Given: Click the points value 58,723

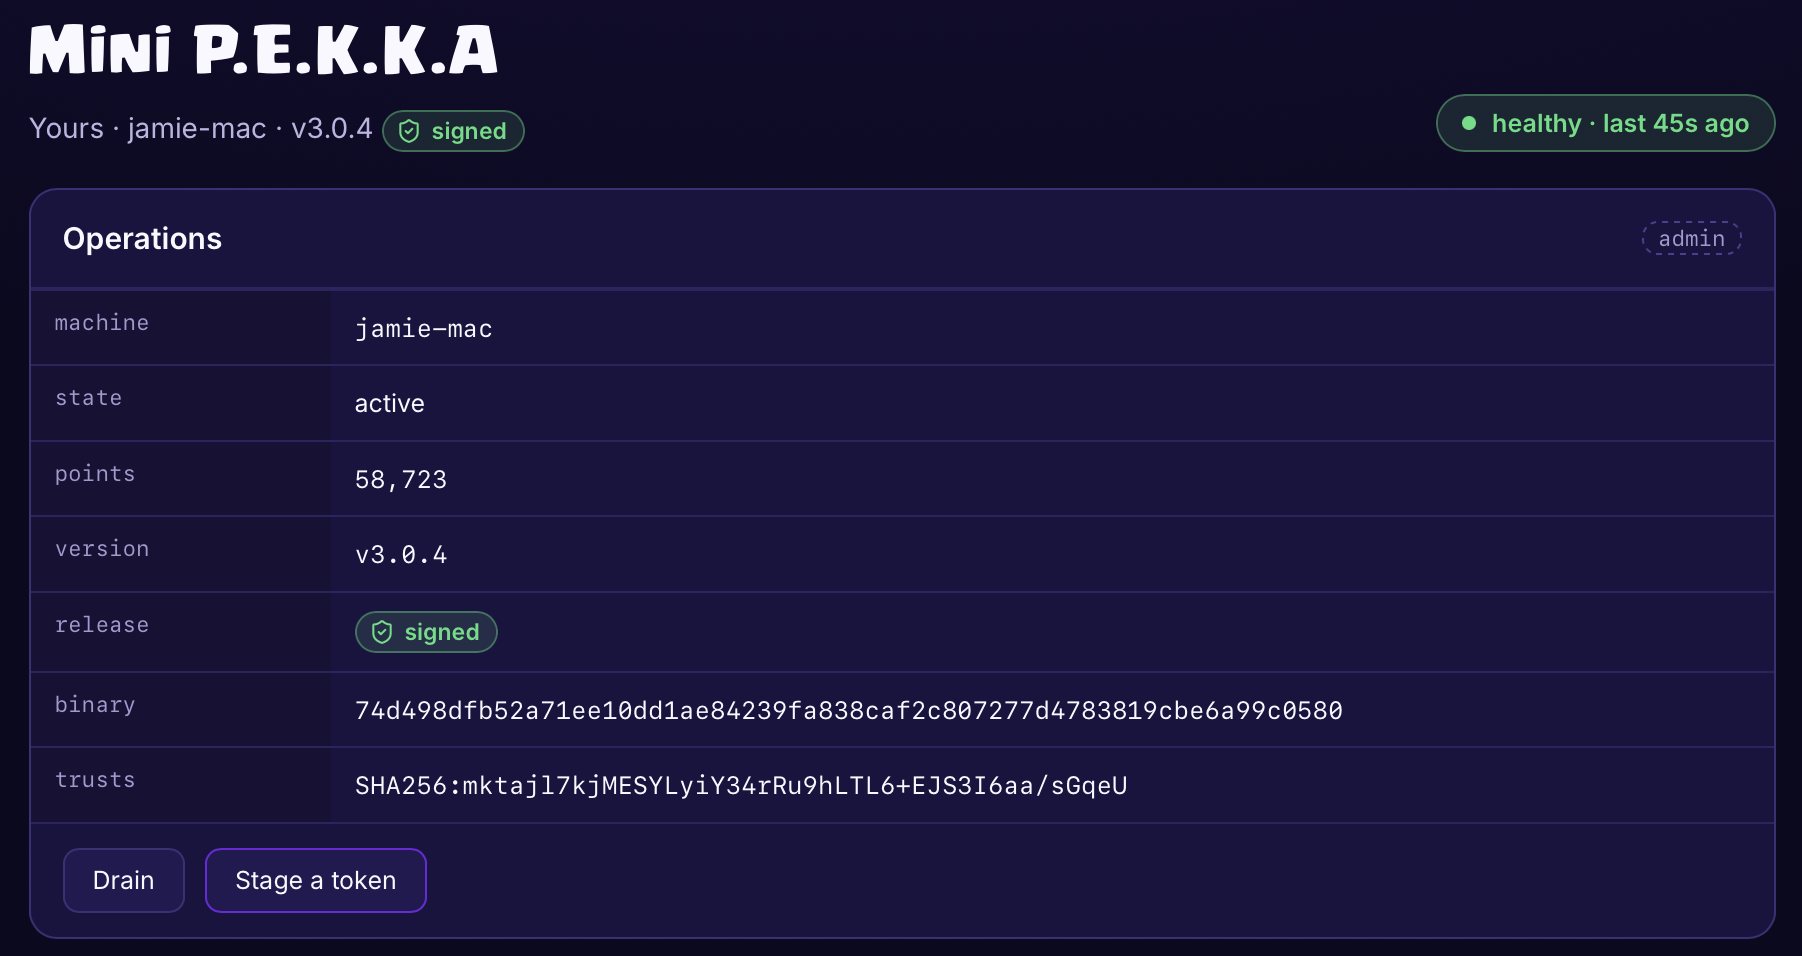Looking at the screenshot, I should 401,479.
